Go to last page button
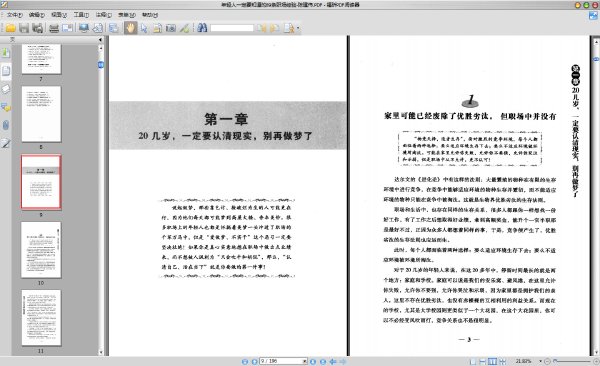 323,361
